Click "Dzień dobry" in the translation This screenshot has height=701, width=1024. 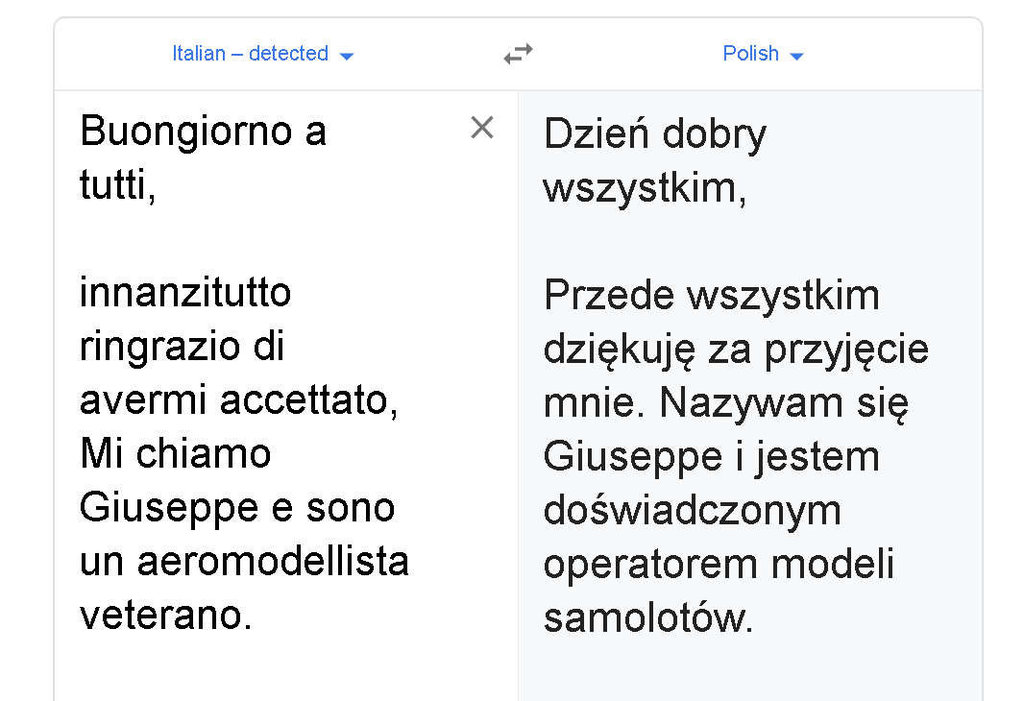click(655, 135)
